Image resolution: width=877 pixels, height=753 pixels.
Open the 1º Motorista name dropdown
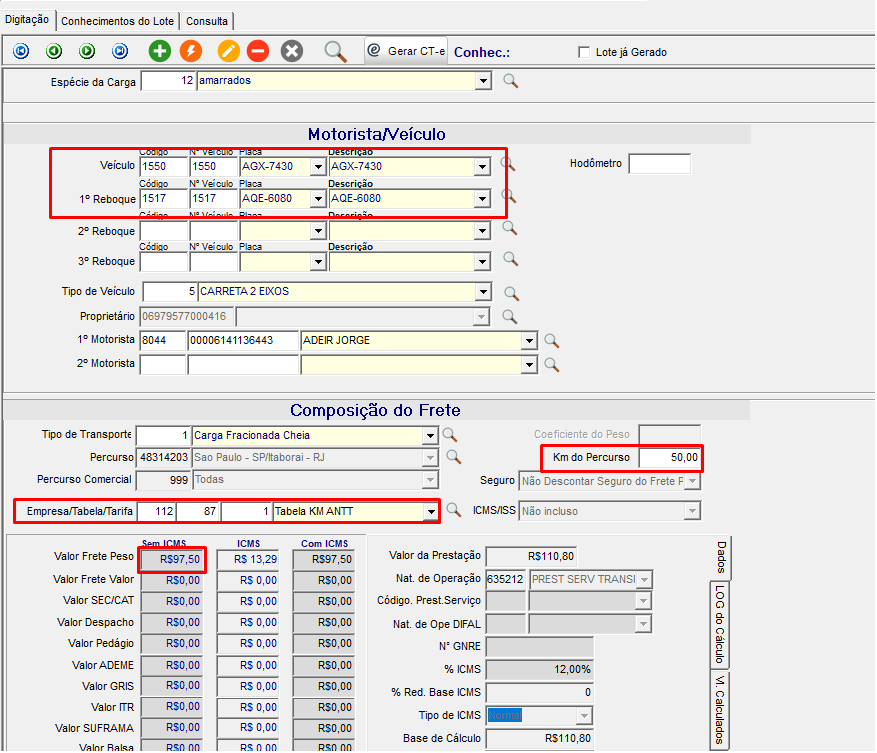pyautogui.click(x=529, y=341)
